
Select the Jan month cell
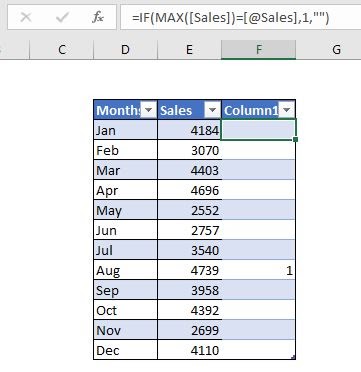[x=125, y=130]
